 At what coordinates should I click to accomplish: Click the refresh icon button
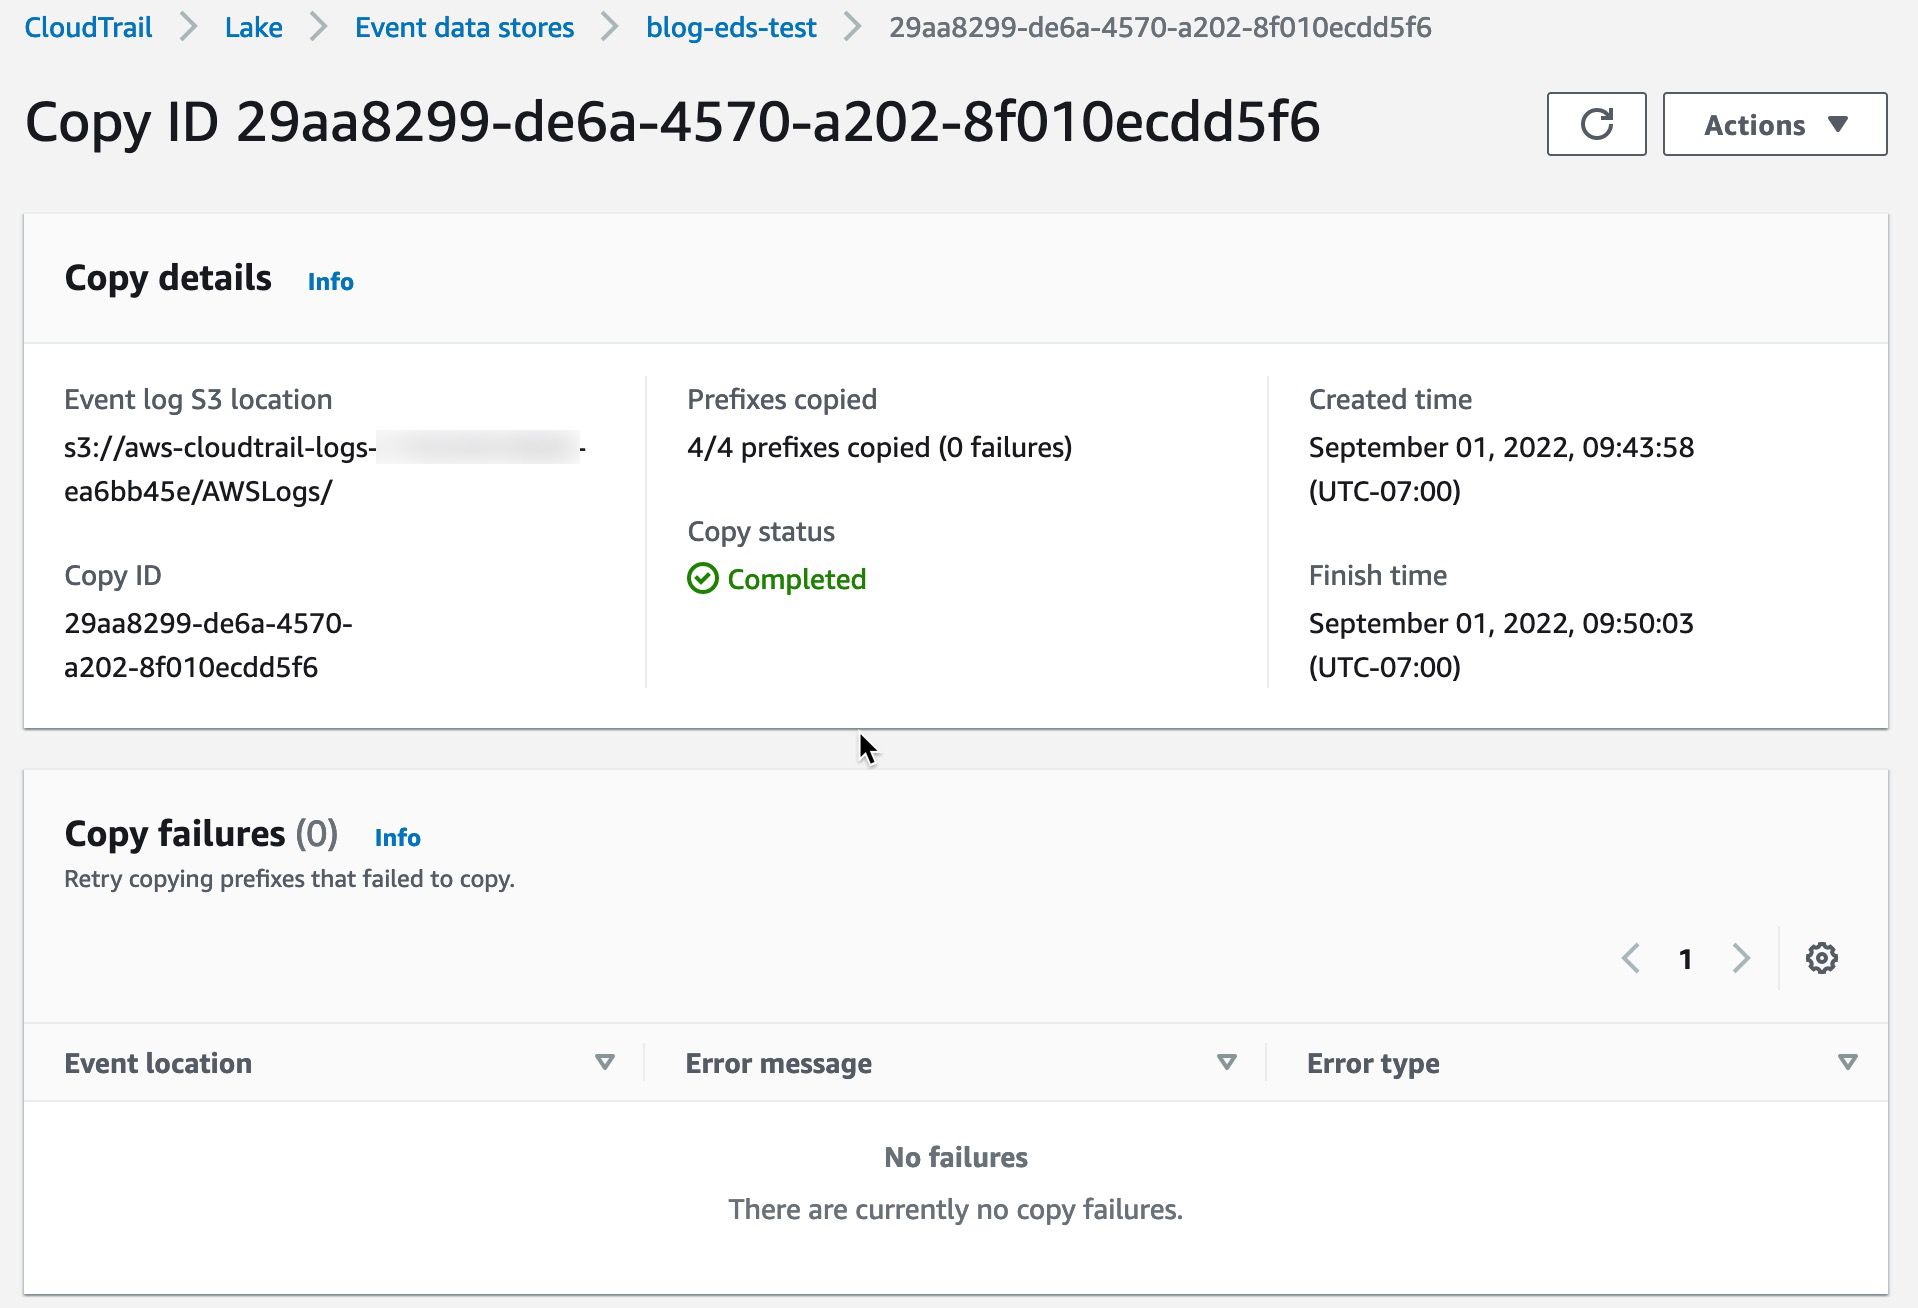1596,124
